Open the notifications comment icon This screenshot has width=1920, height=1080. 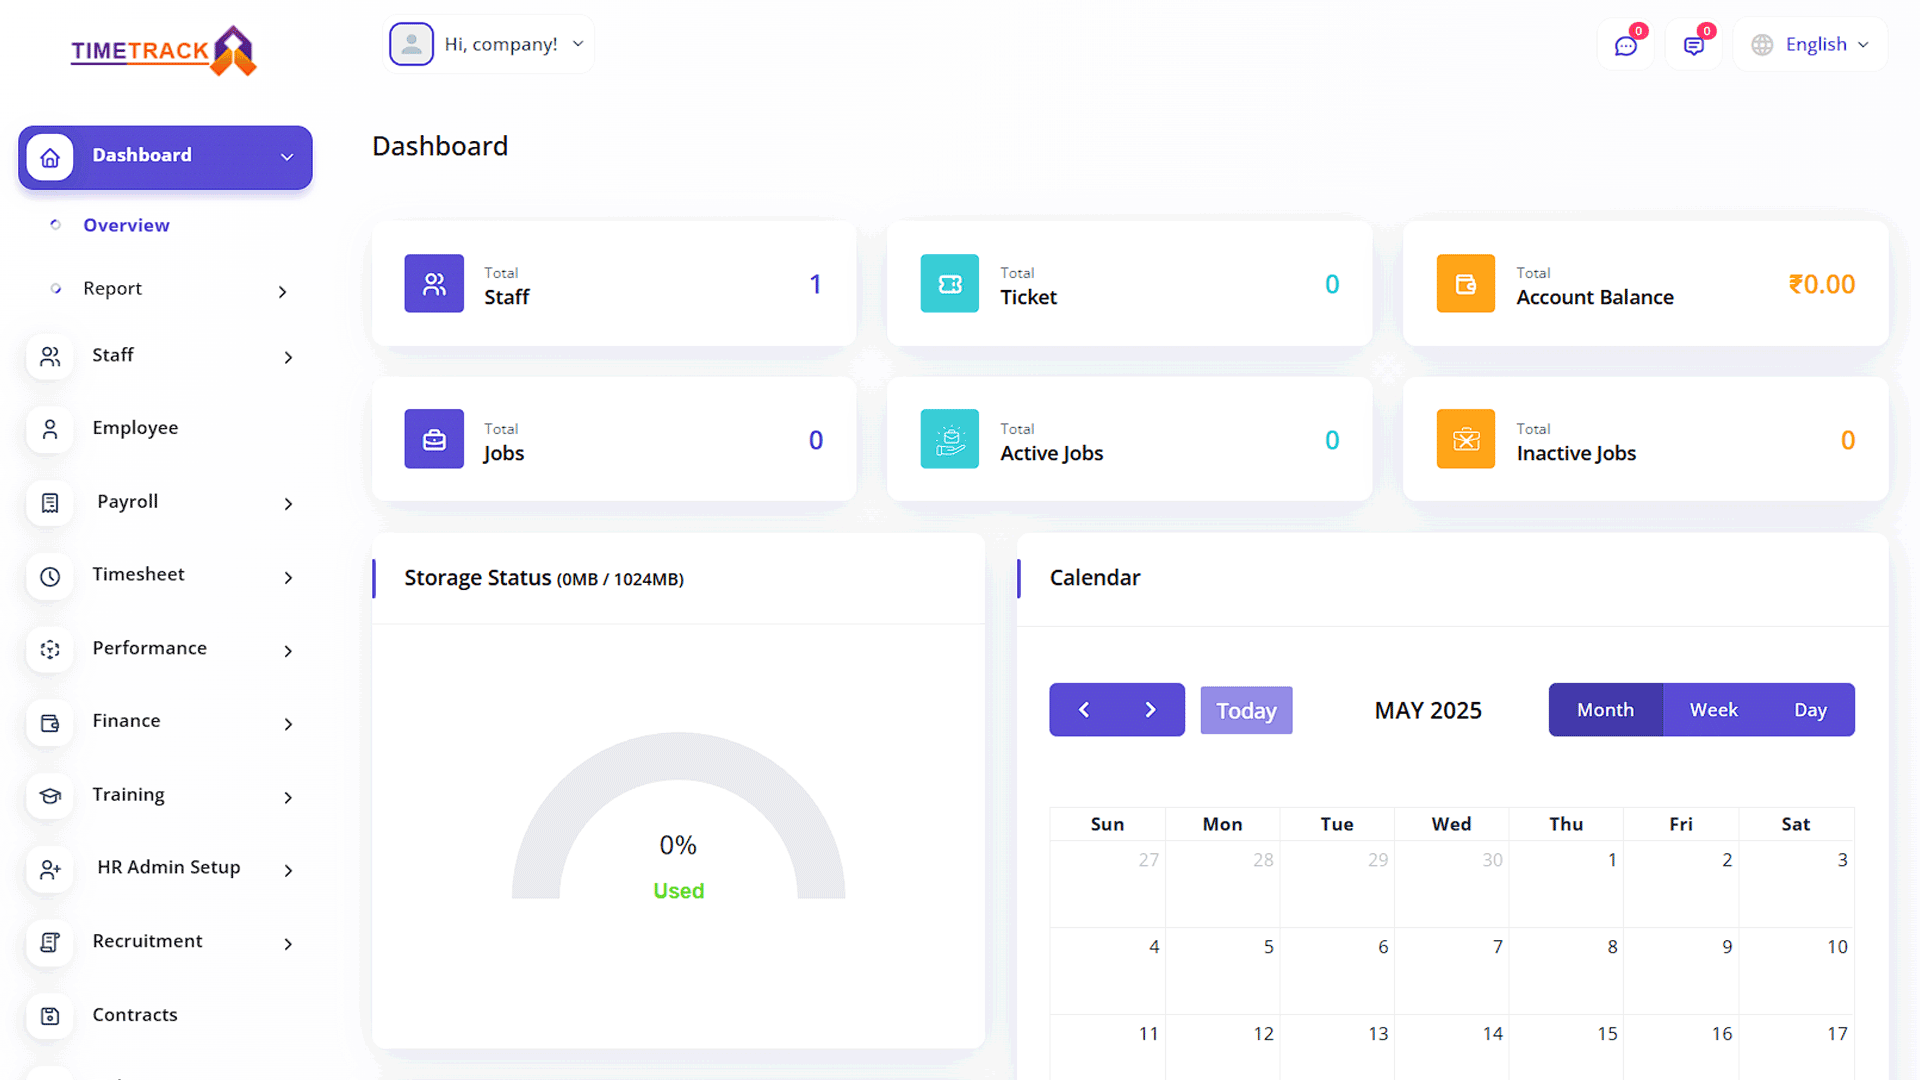(1693, 46)
